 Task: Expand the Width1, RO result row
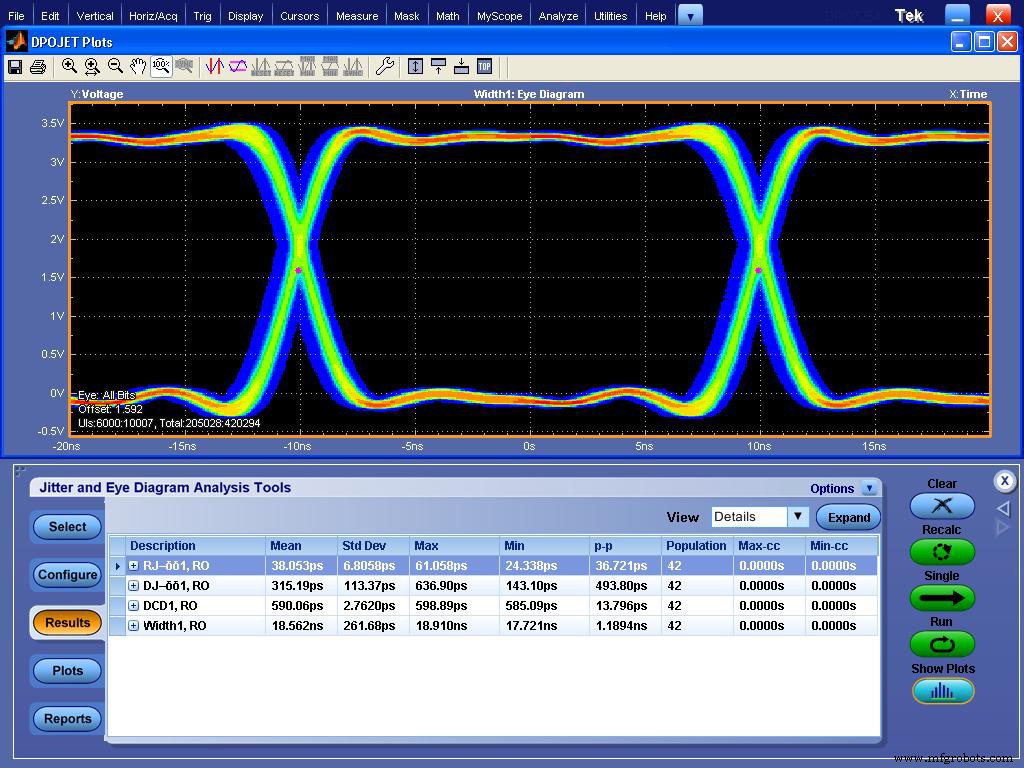133,625
